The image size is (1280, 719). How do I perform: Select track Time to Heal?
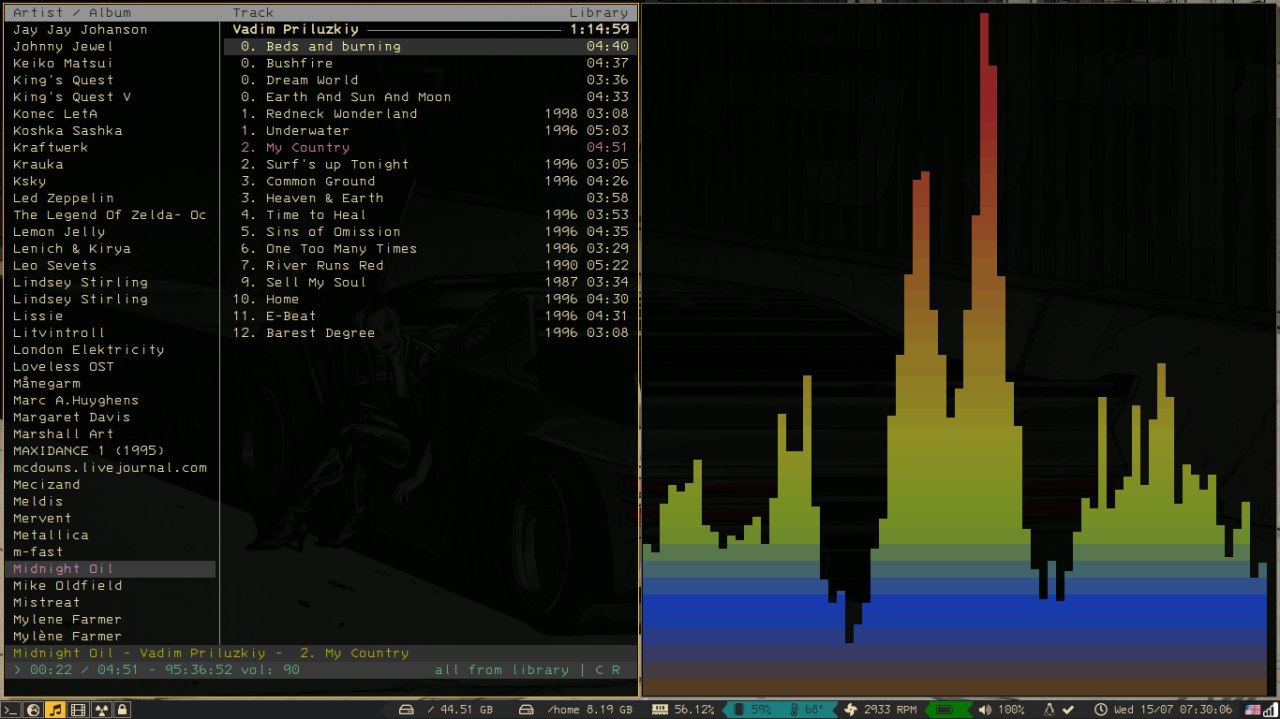(x=430, y=215)
